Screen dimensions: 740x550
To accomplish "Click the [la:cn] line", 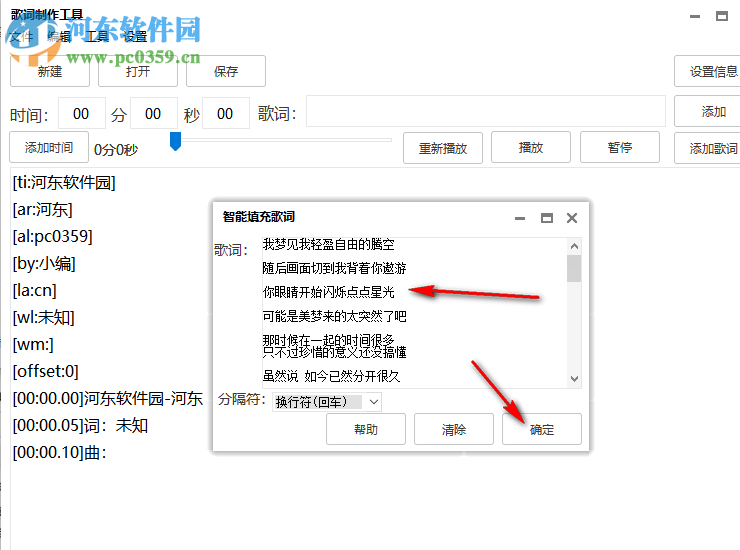I will pos(34,290).
